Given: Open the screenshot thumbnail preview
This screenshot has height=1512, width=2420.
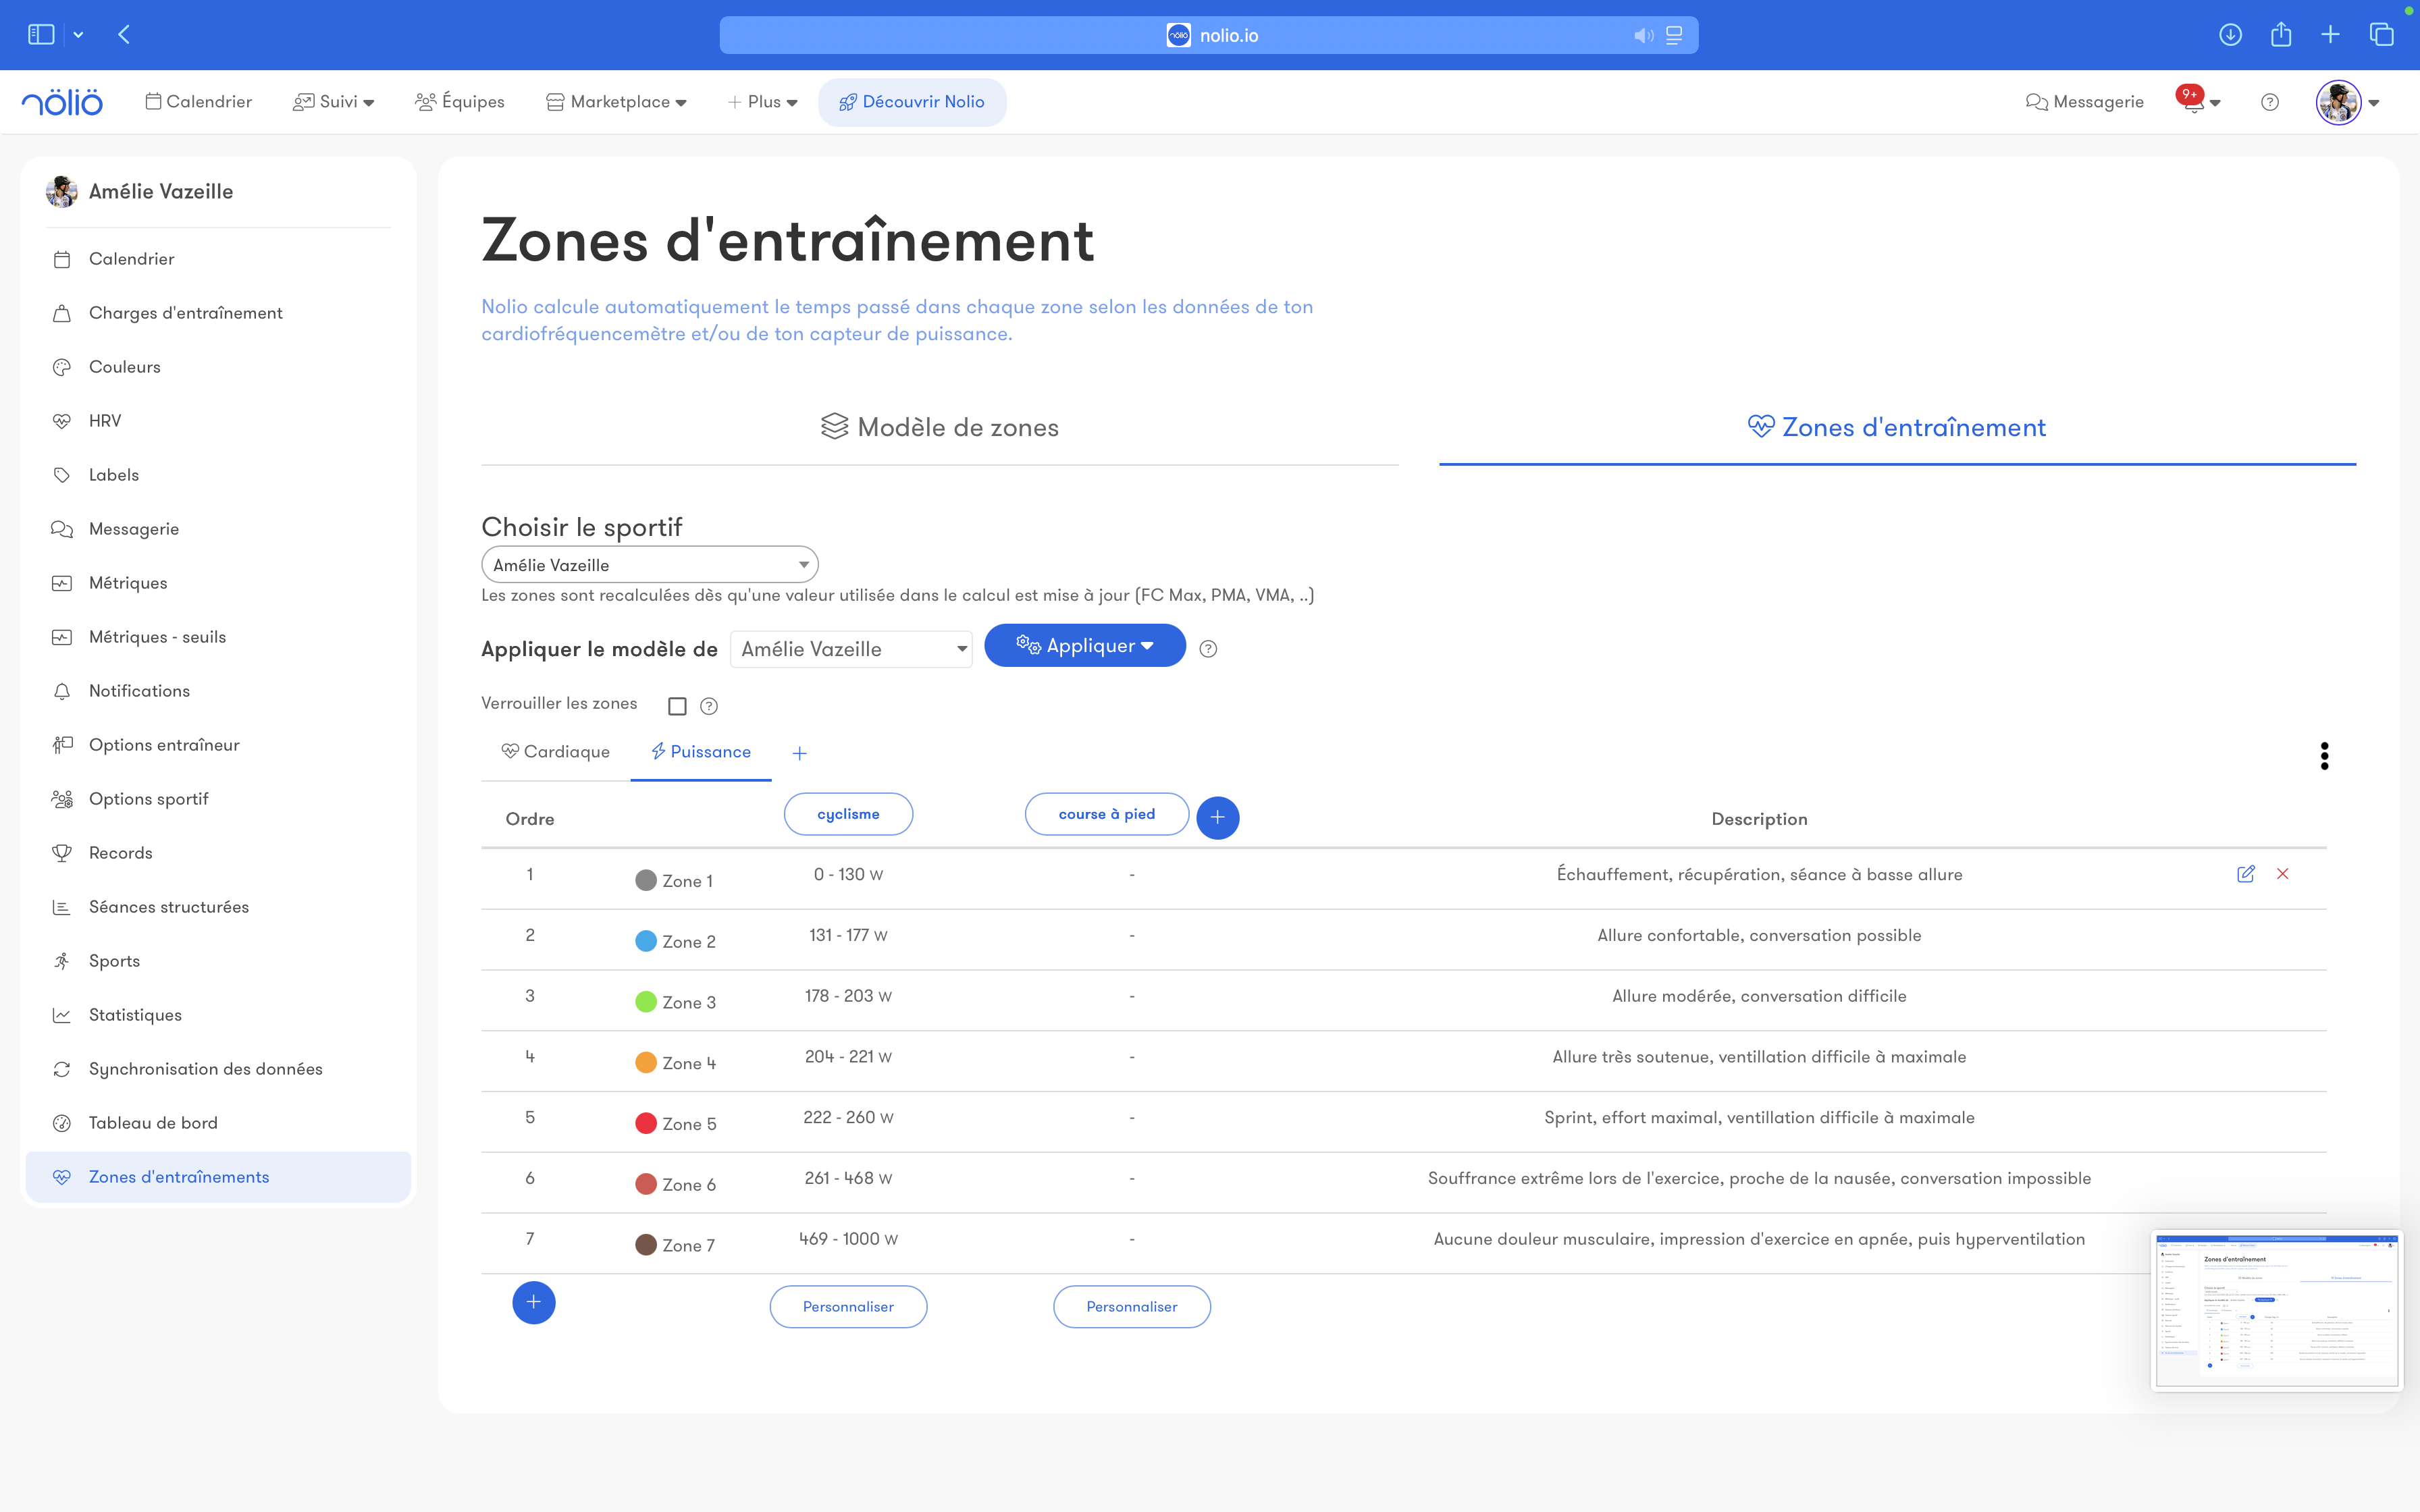Looking at the screenshot, I should point(2275,1310).
